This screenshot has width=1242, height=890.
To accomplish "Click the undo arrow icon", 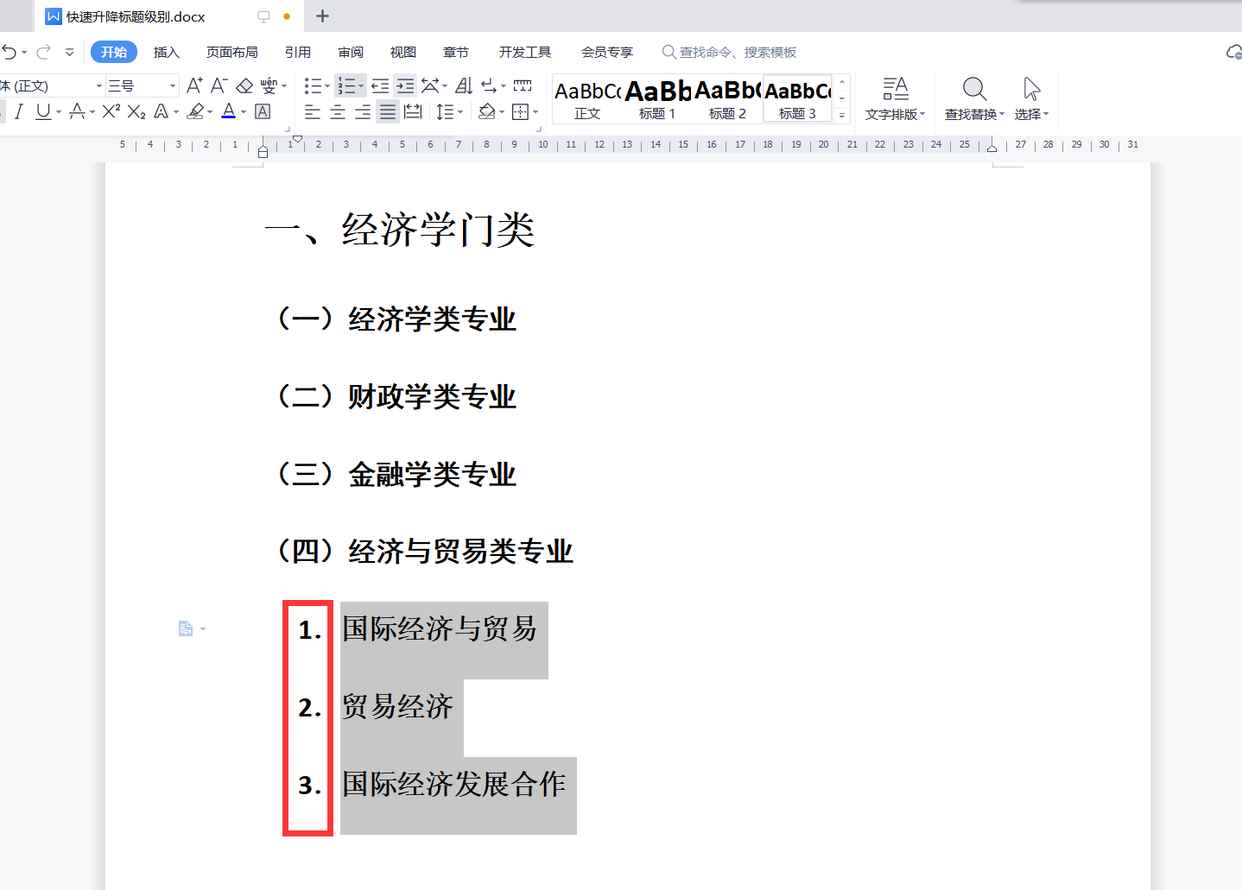I will coord(8,52).
